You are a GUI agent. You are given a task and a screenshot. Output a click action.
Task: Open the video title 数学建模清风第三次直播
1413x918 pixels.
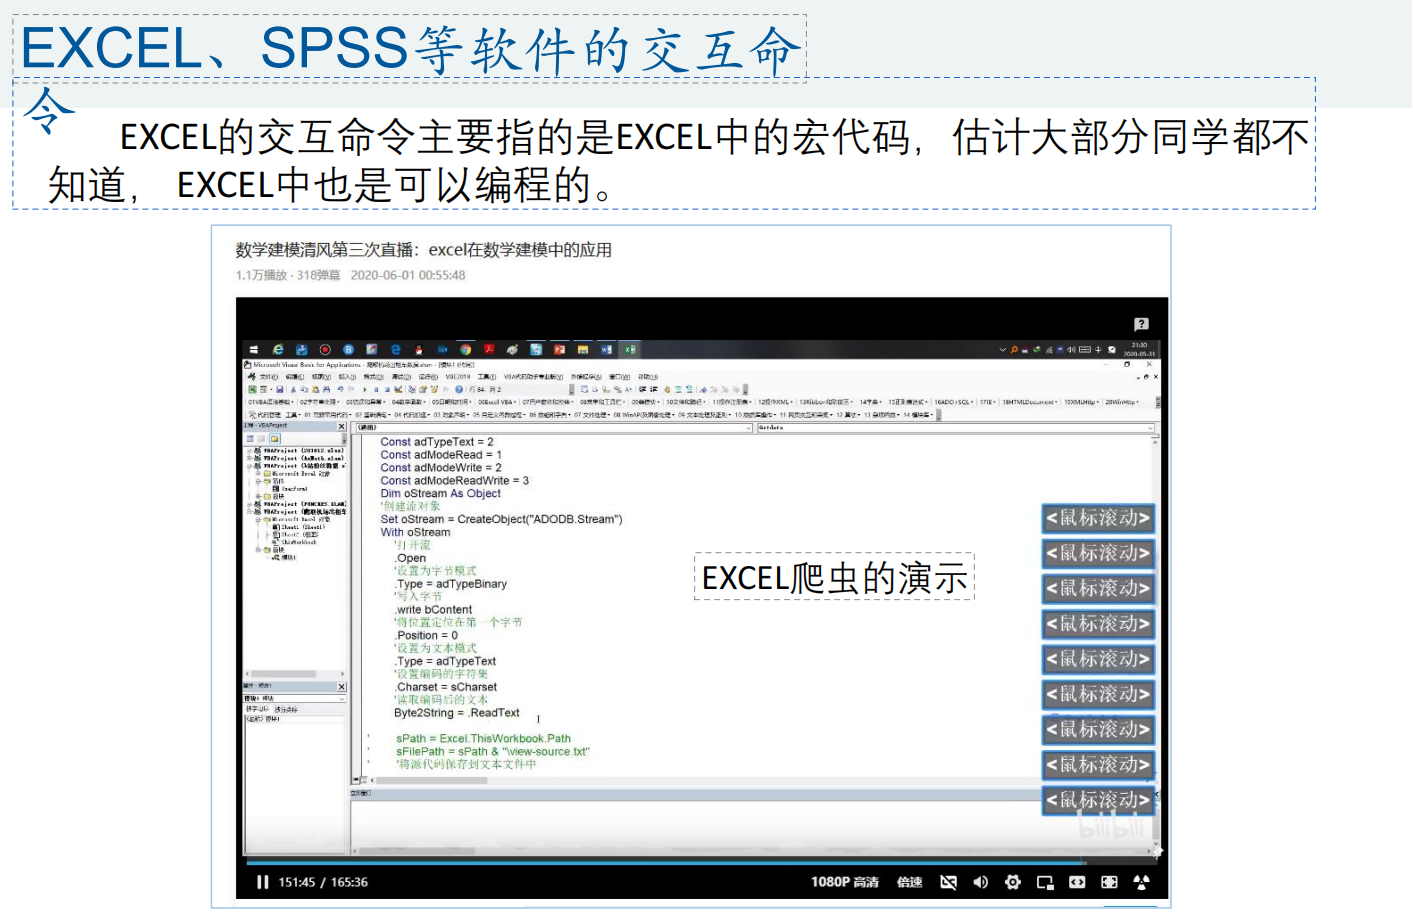424,250
